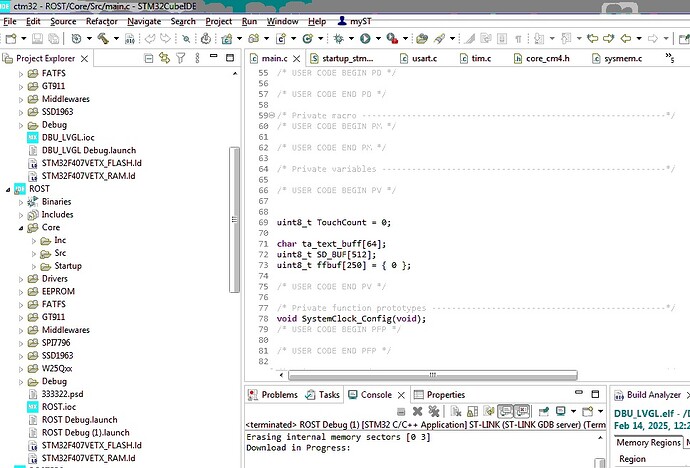690x468 pixels.
Task: Click the Build hammer icon
Action: click(103, 39)
